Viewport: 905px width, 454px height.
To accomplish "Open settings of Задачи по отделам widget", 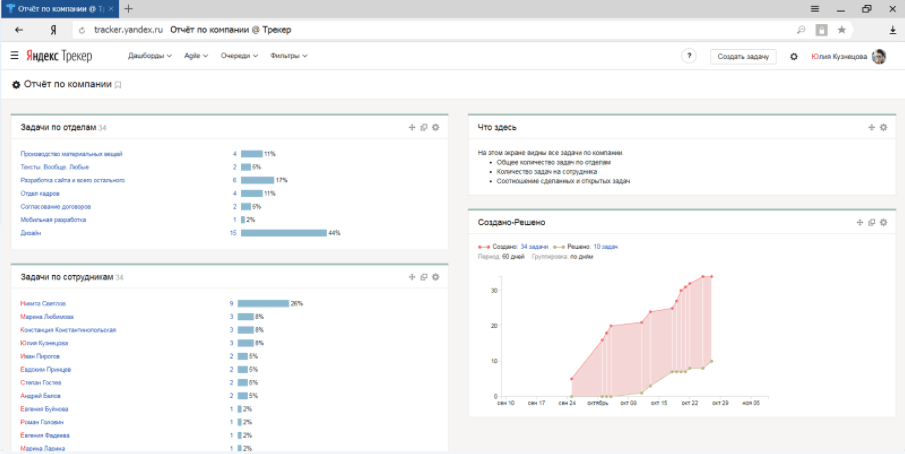I will [436, 127].
